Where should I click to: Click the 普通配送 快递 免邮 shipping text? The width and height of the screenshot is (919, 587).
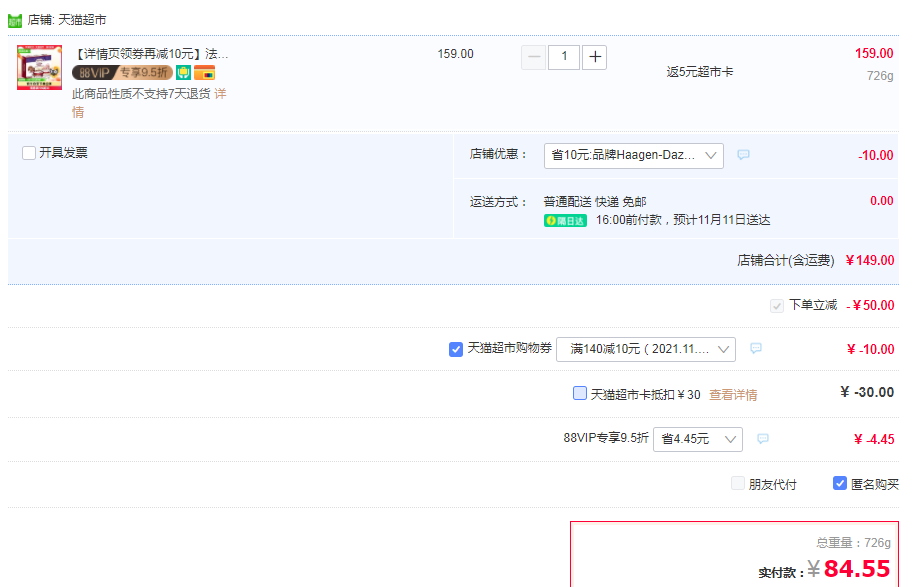point(595,202)
